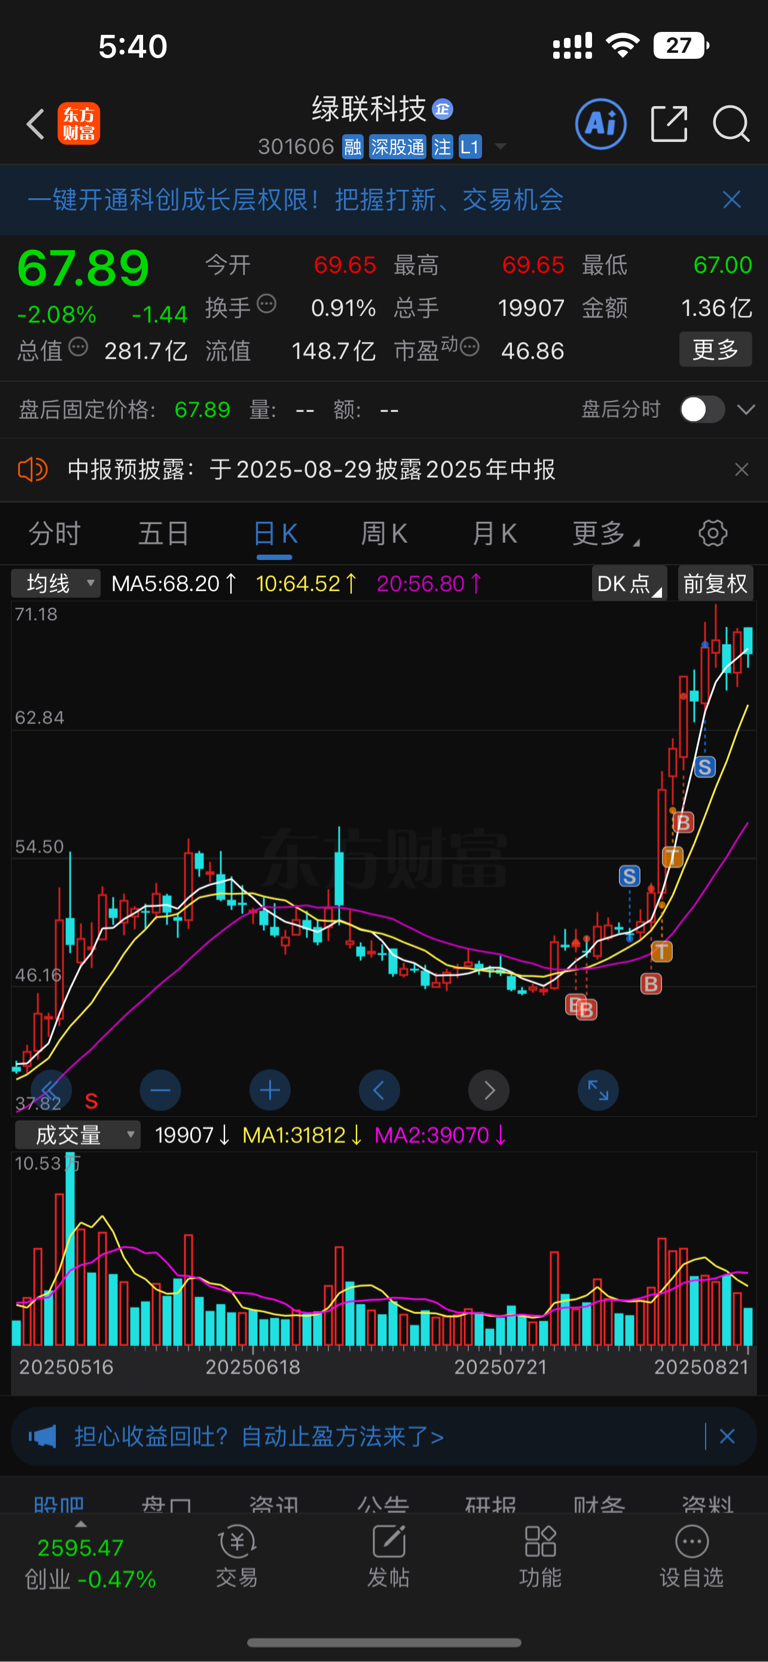Open the 自动止盈方法 promo link
Image resolution: width=768 pixels, height=1662 pixels.
pos(259,1437)
